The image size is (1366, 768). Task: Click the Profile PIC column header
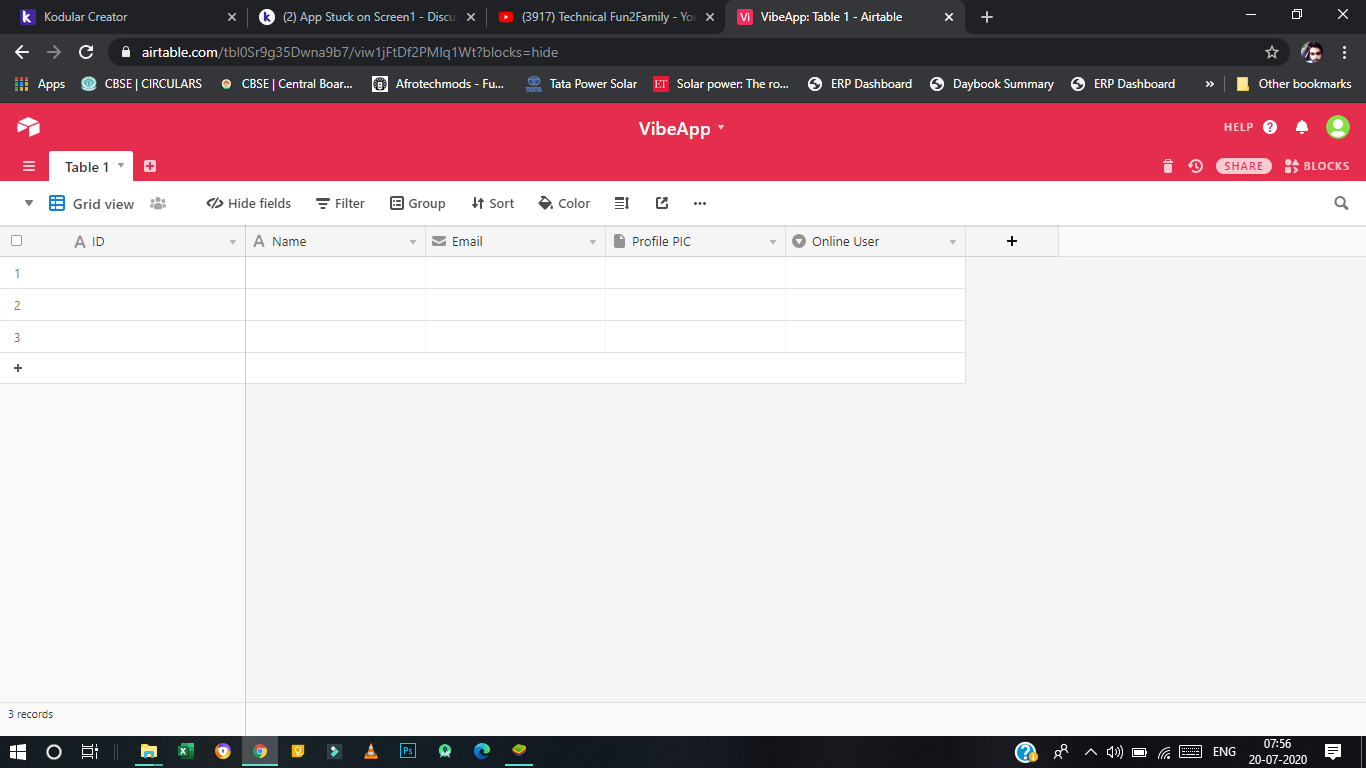[695, 241]
